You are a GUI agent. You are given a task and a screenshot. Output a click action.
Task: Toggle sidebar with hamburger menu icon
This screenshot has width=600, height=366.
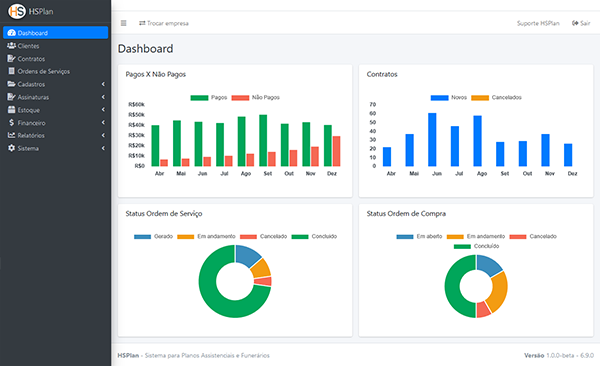124,23
